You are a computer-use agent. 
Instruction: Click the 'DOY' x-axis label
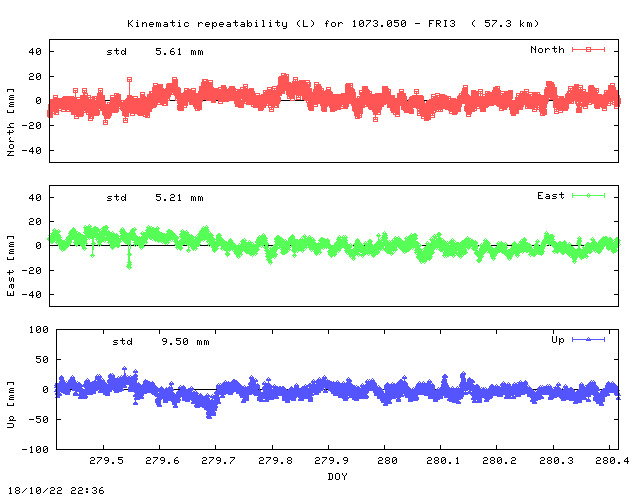337,476
